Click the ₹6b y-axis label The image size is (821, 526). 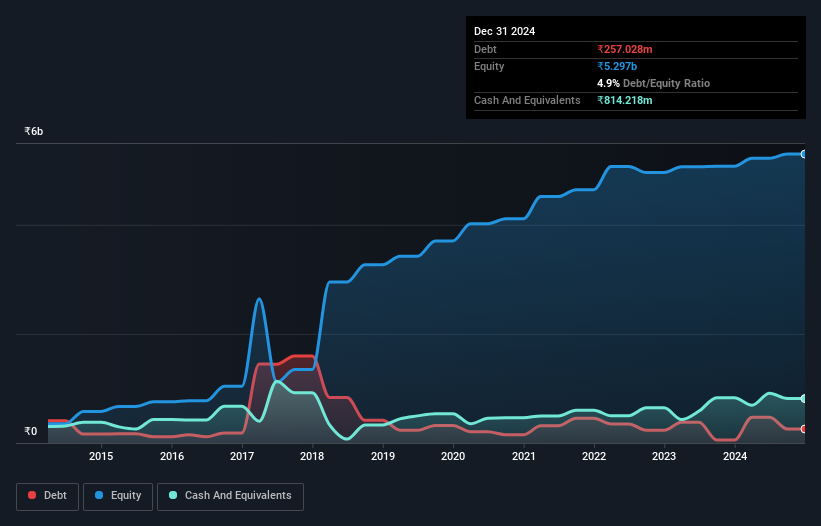click(x=34, y=131)
